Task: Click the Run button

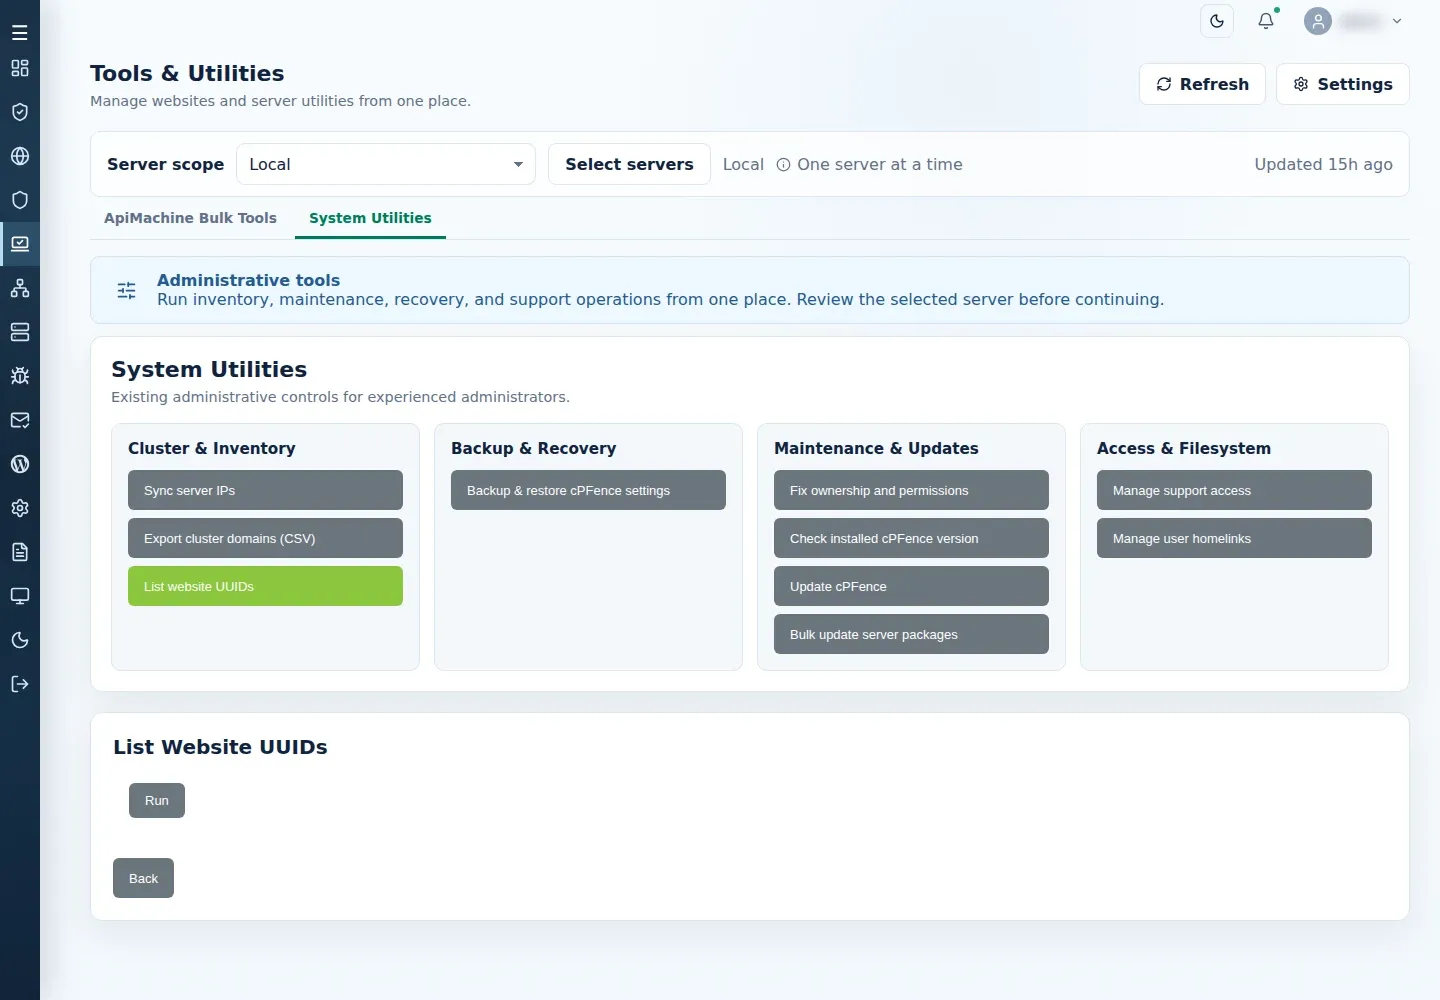Action: [157, 800]
